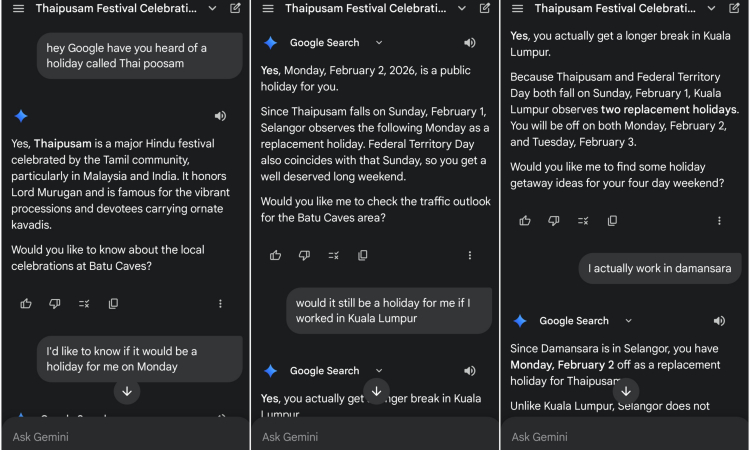Click Google Search label above 'Since Damansara is in Selangor'
Image resolution: width=750 pixels, height=450 pixels.
[x=574, y=321]
